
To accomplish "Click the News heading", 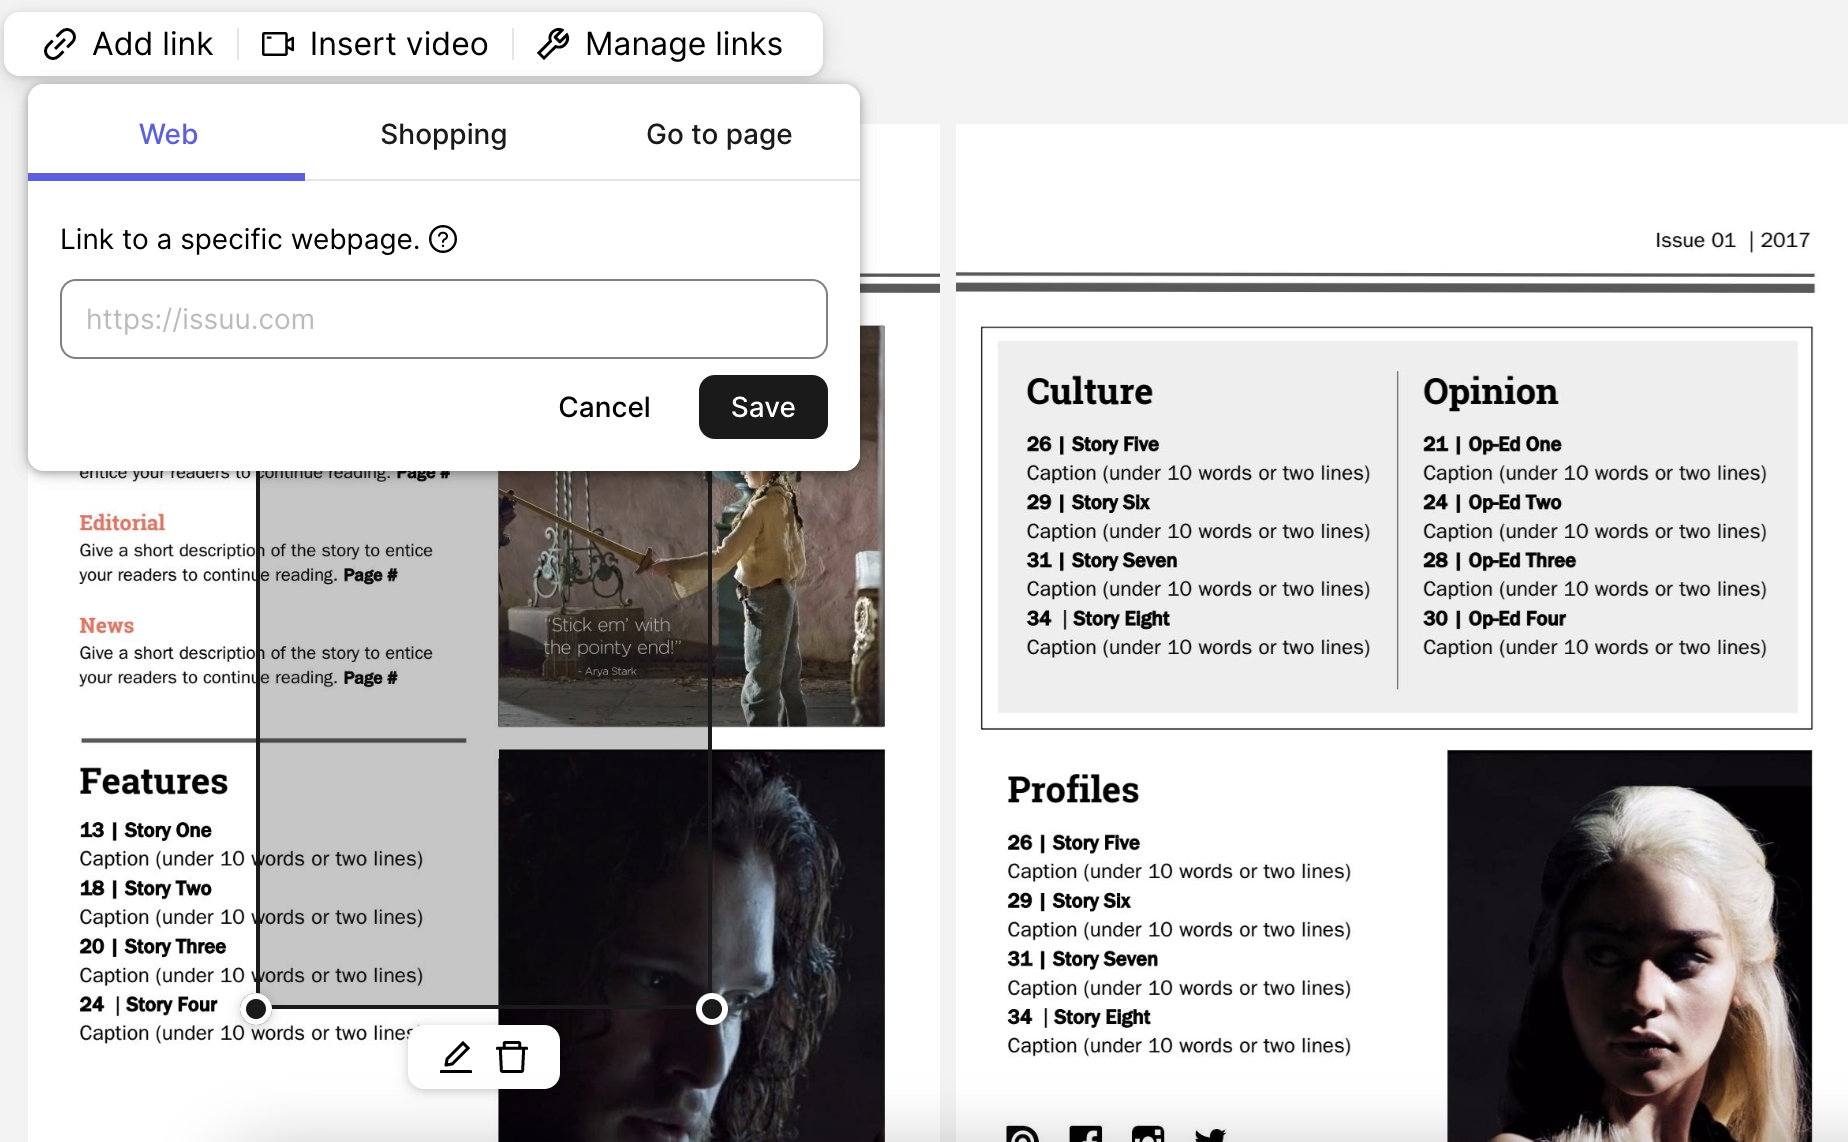I will (106, 625).
